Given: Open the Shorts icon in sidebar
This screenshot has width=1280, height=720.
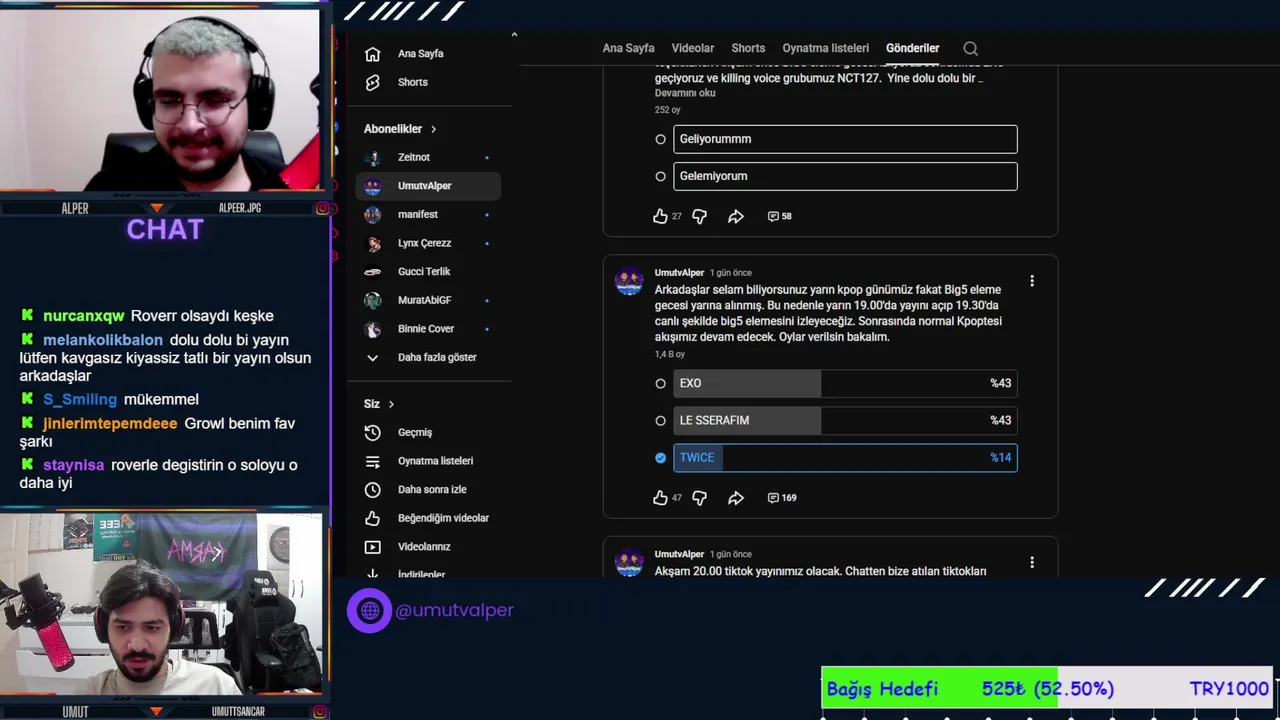Looking at the screenshot, I should pos(373,82).
